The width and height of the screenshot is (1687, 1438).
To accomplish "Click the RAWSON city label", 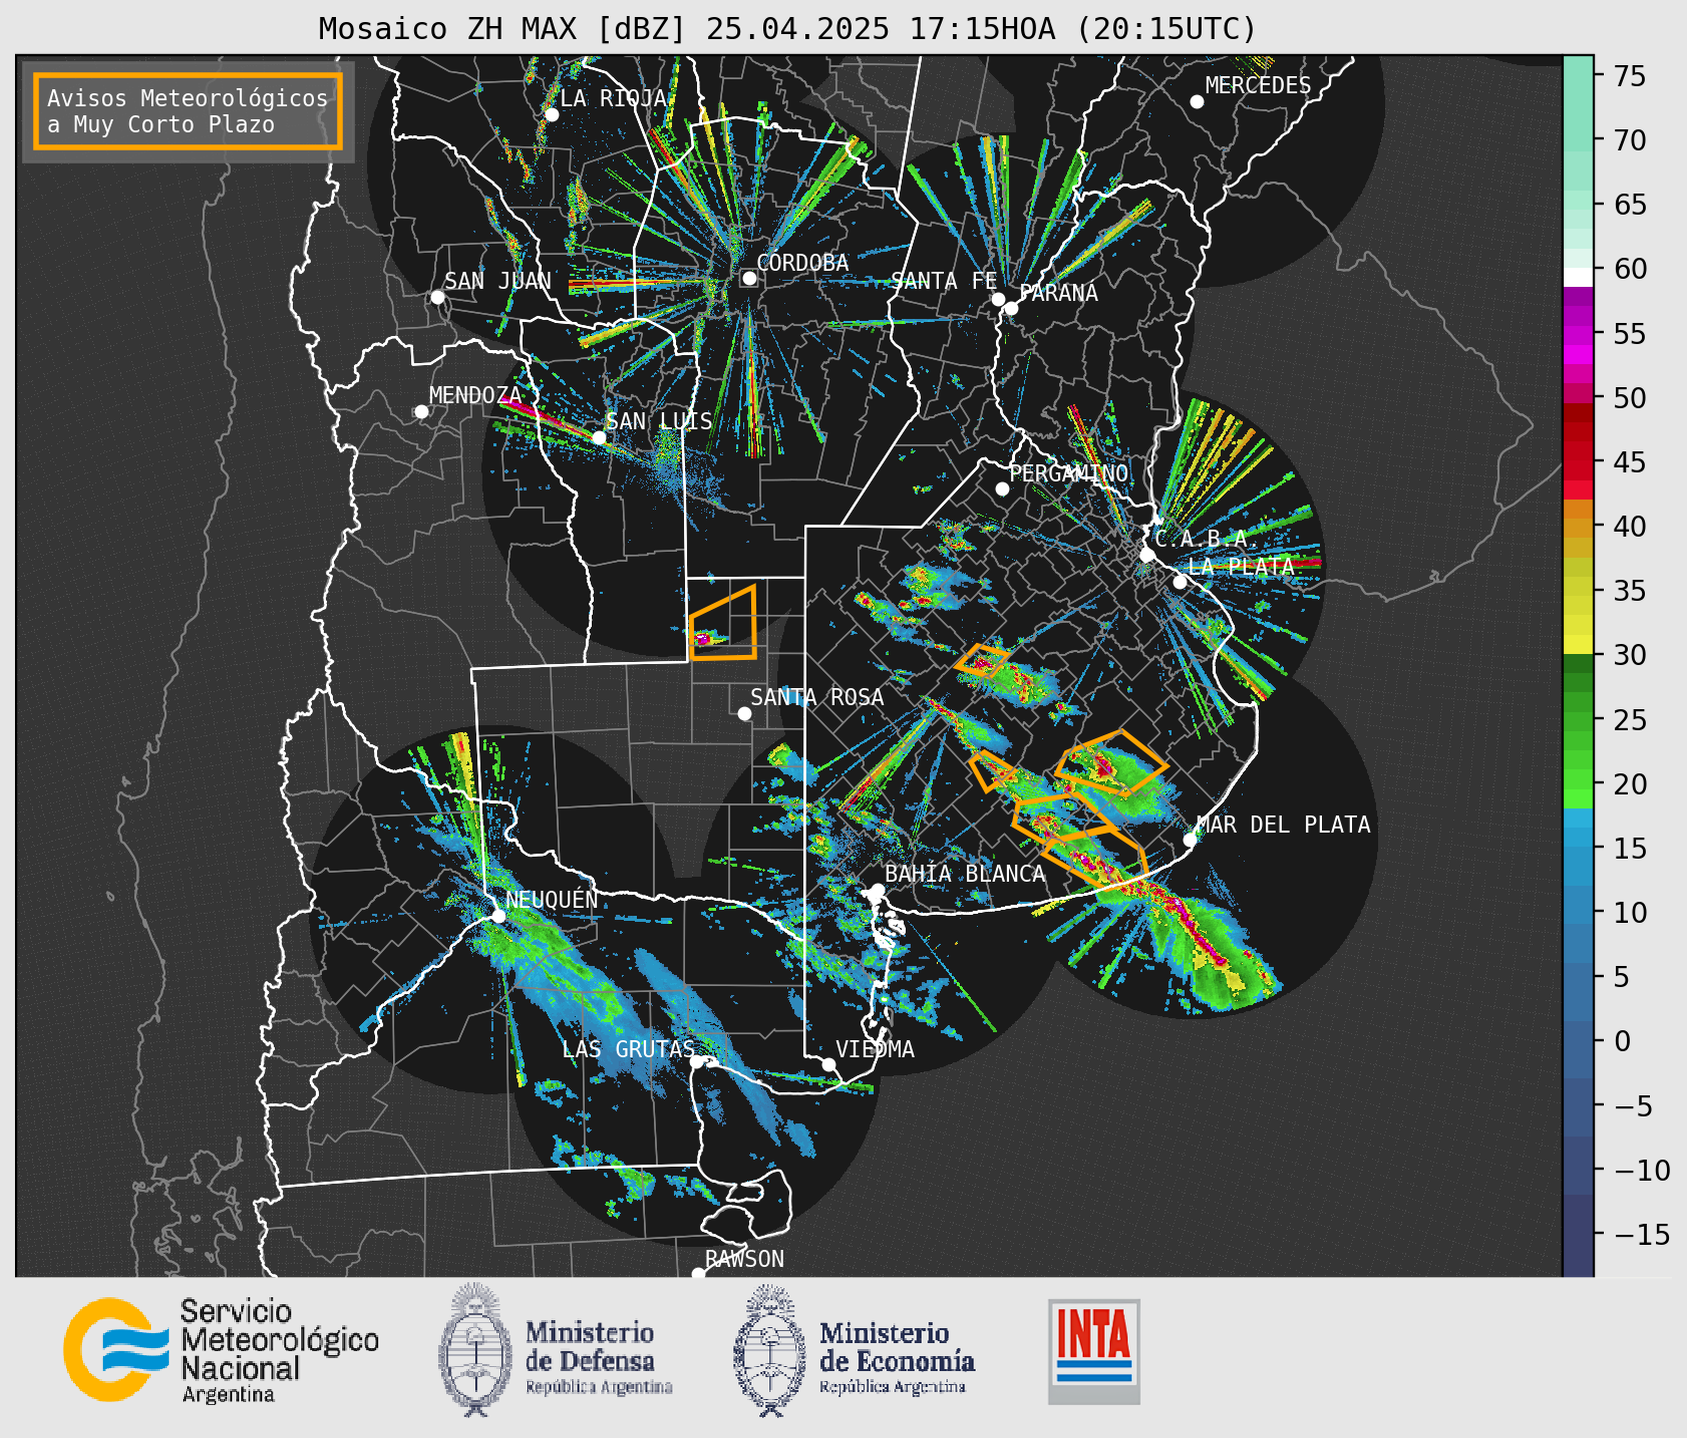I will click(744, 1258).
